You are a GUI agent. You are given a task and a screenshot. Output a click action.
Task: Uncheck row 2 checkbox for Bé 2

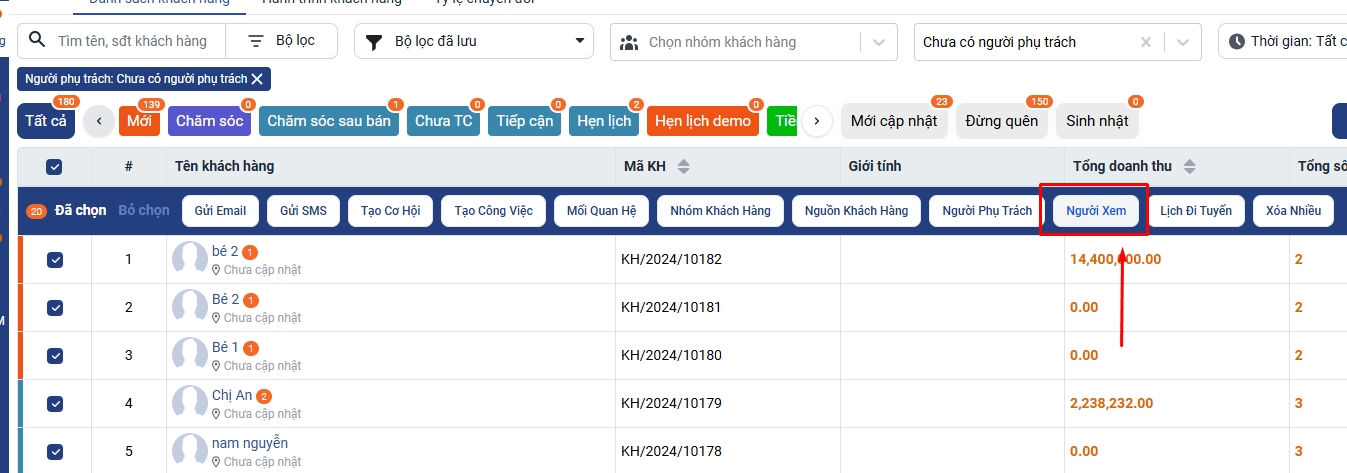55,307
